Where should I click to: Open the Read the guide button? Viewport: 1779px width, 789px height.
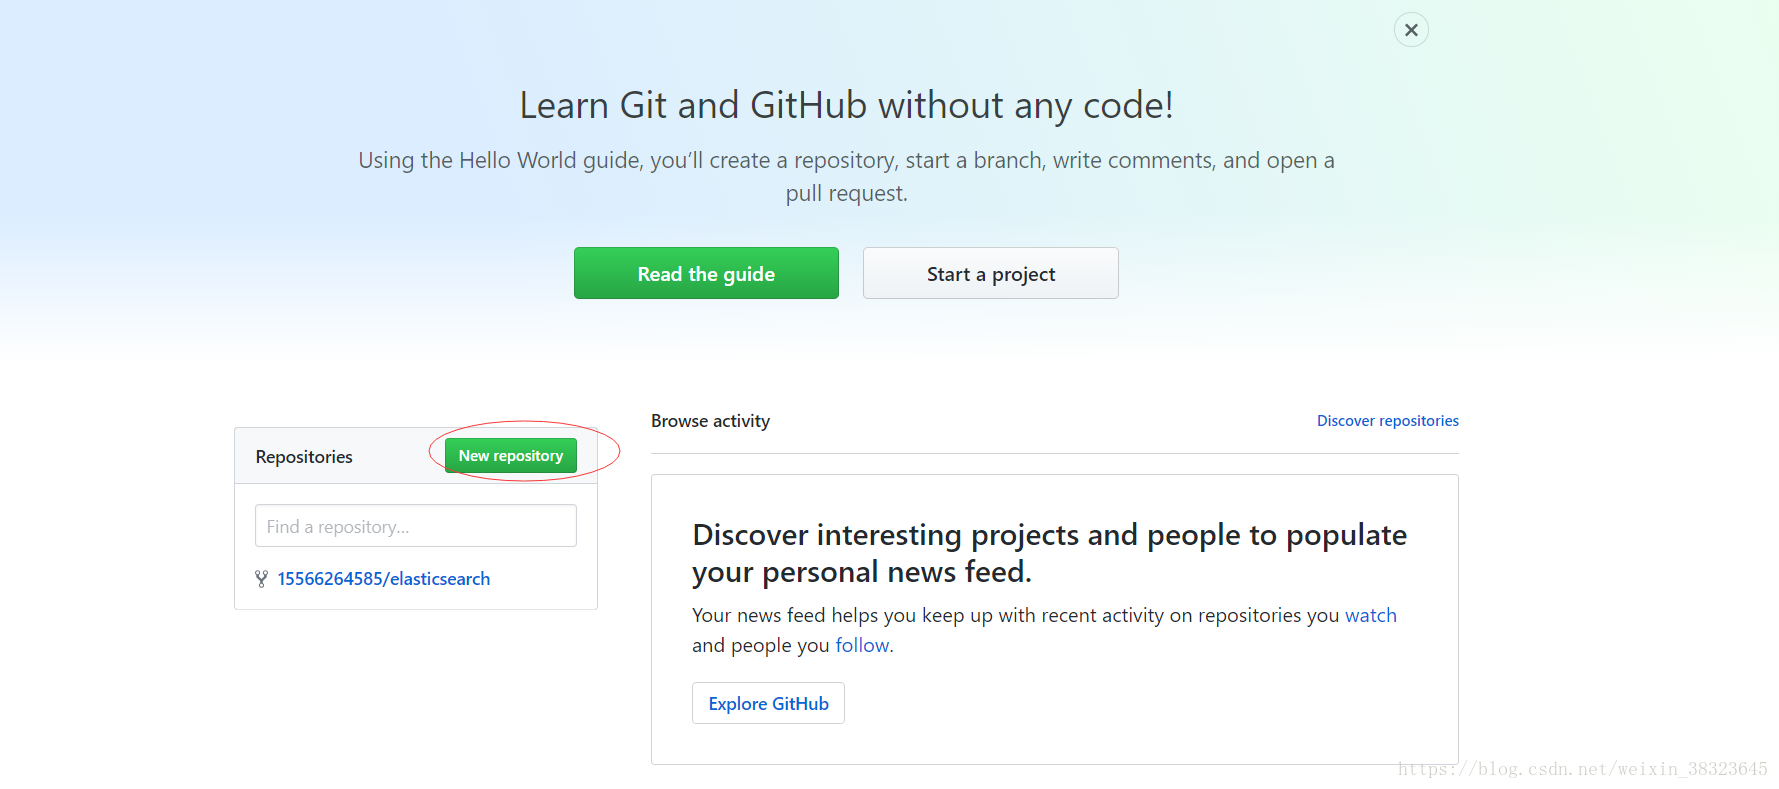706,273
